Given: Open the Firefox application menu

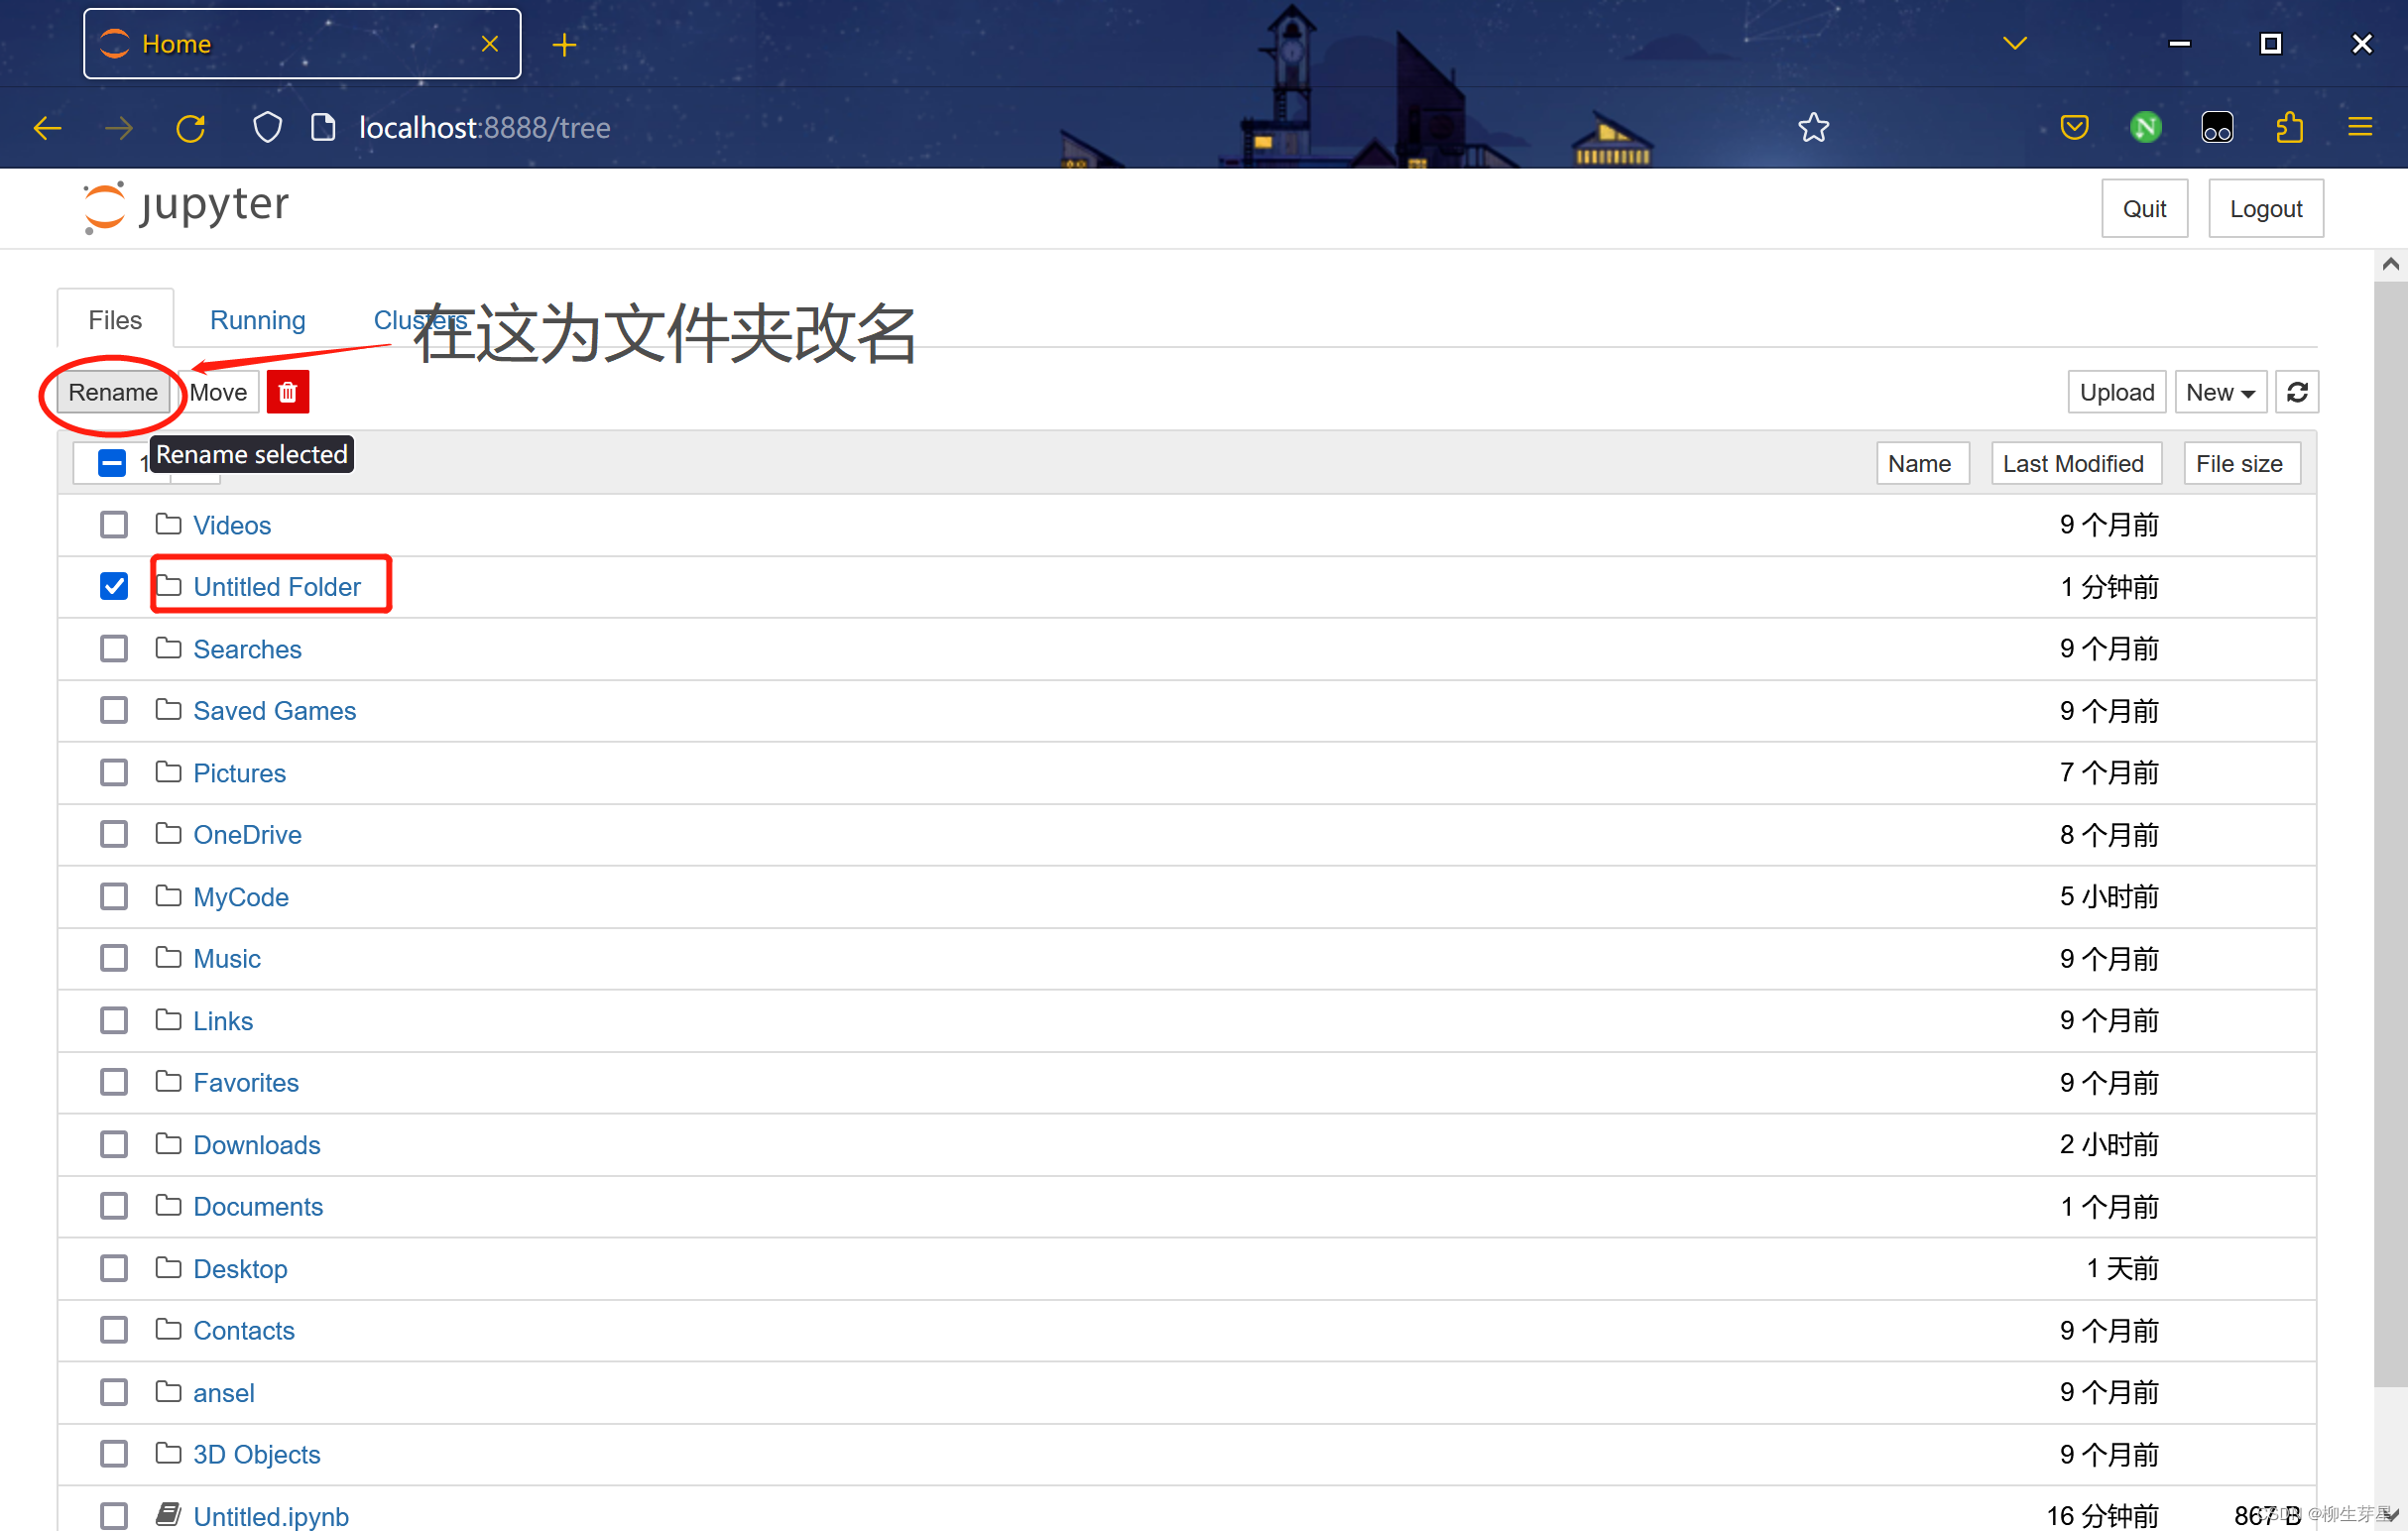Looking at the screenshot, I should [x=2360, y=127].
